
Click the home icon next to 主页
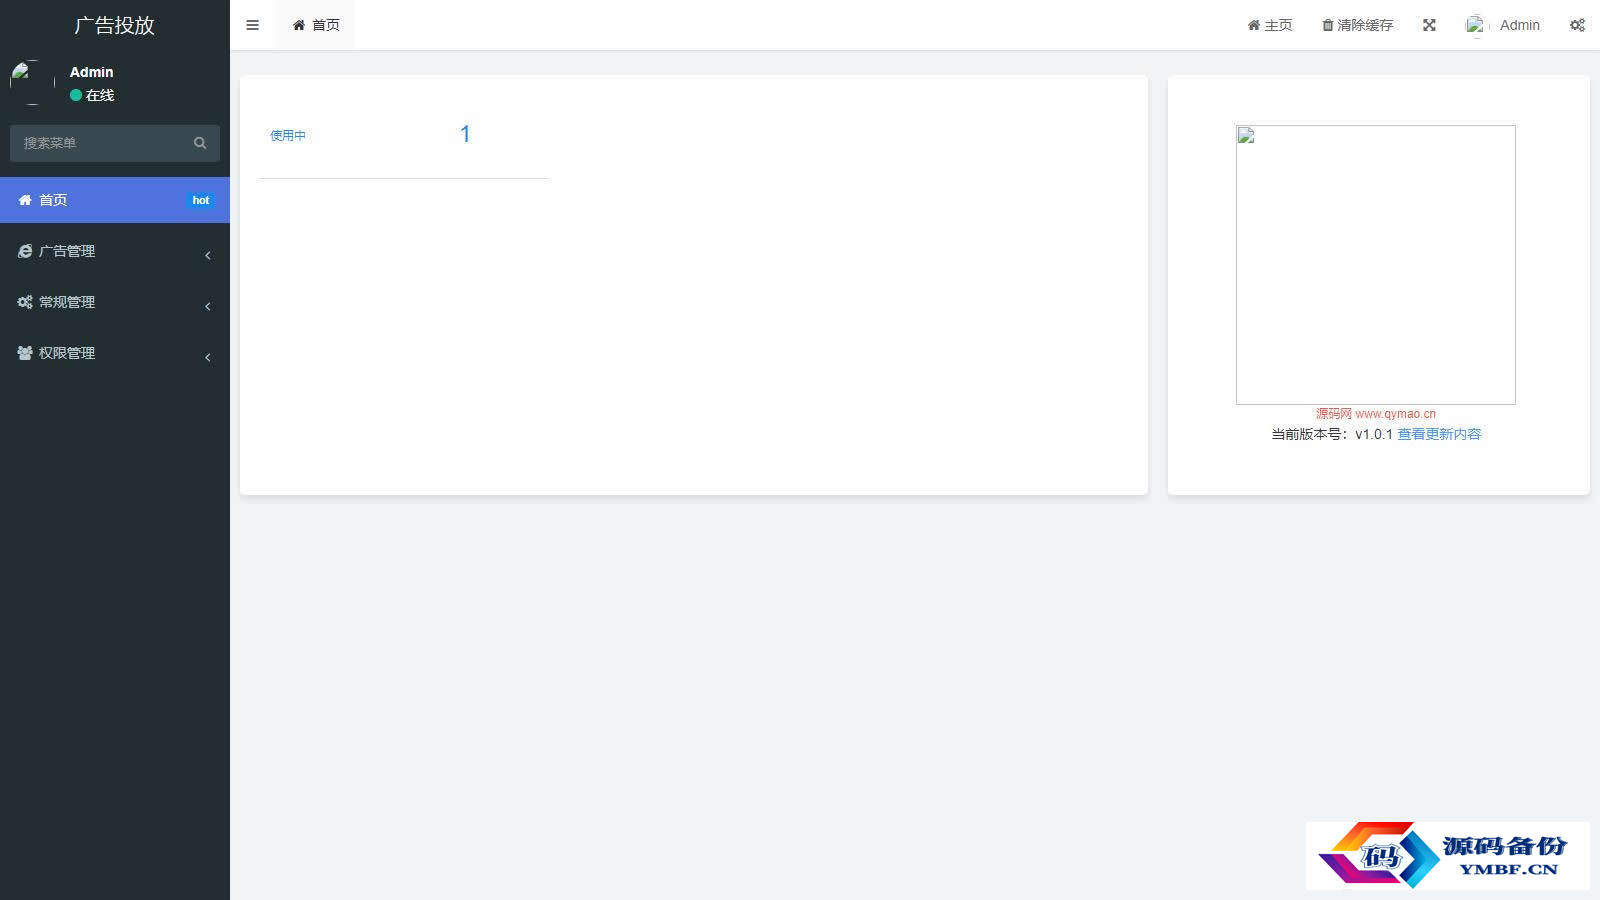1254,25
